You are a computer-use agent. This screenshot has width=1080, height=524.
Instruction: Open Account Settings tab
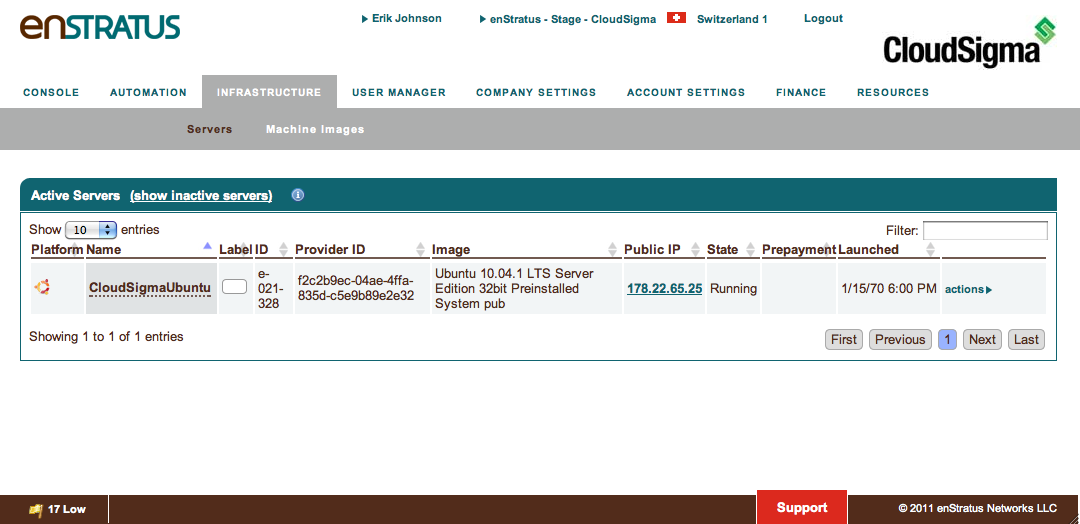pos(686,92)
